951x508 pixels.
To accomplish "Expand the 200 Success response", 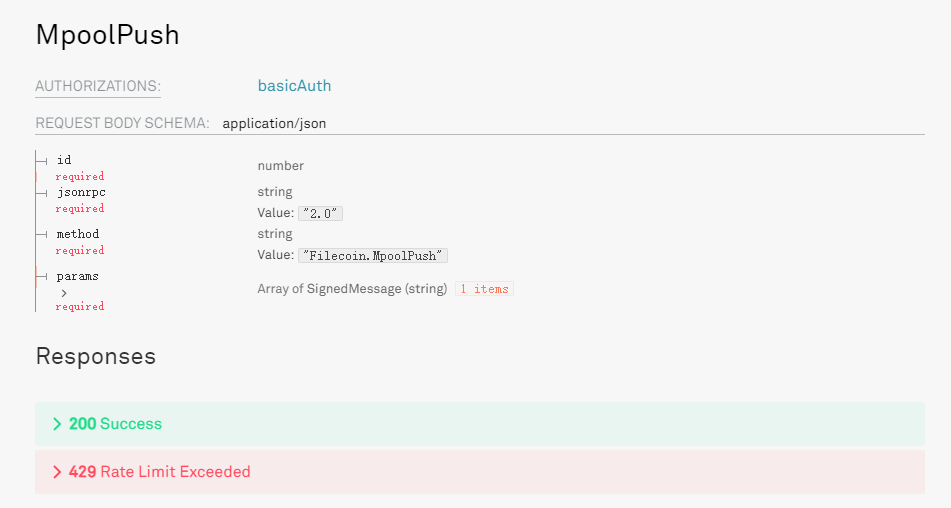I will 480,424.
